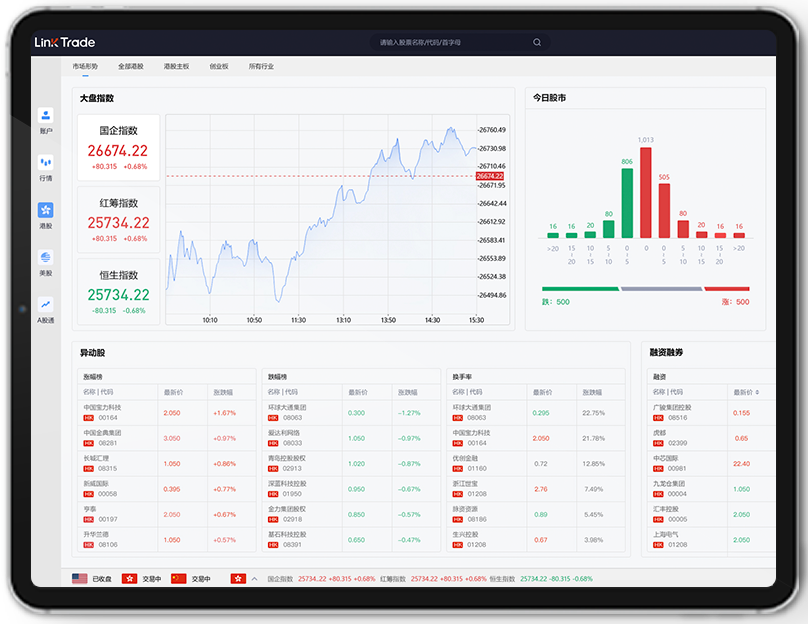Switch to the 港股主板 tab
Viewport: 808px width, 624px height.
click(x=176, y=67)
